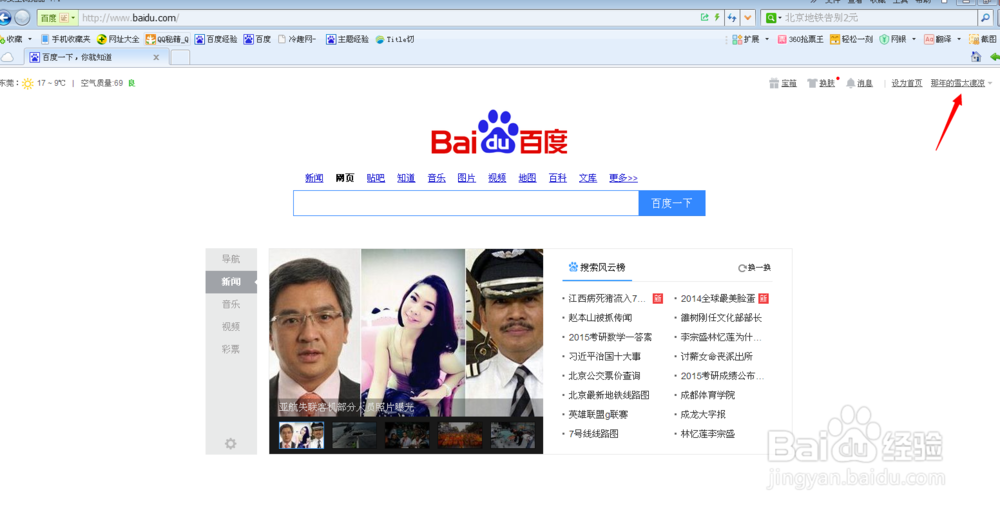Open the 百度经验 bookmark
1000x512 pixels.
tap(216, 40)
